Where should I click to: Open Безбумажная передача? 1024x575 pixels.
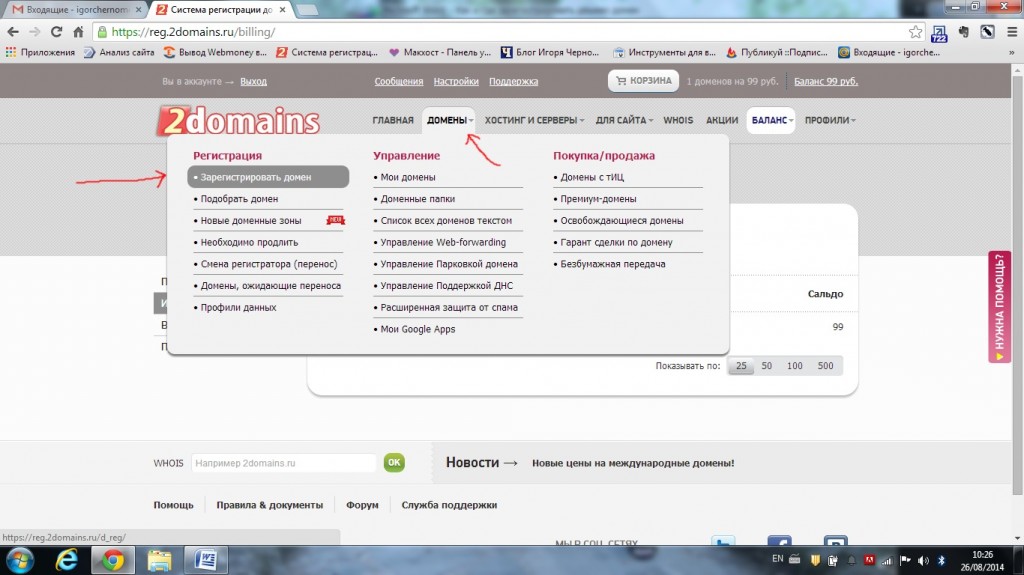pyautogui.click(x=613, y=264)
